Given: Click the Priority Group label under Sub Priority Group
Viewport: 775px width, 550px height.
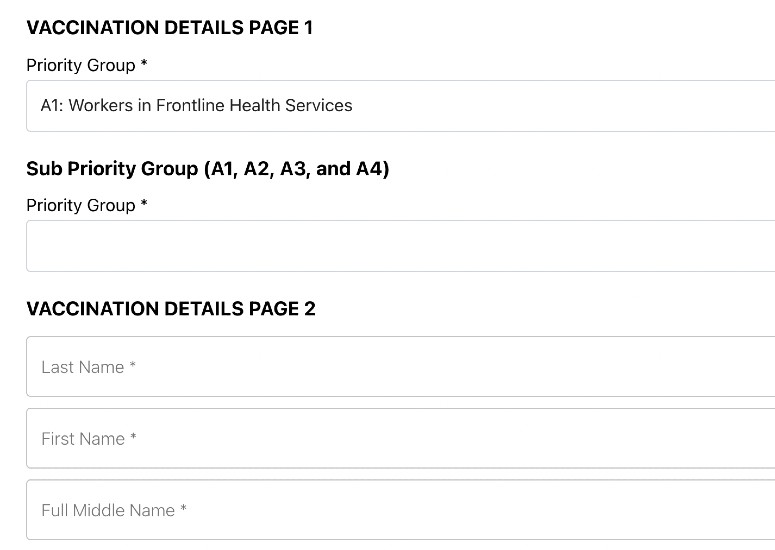Looking at the screenshot, I should [81, 206].
